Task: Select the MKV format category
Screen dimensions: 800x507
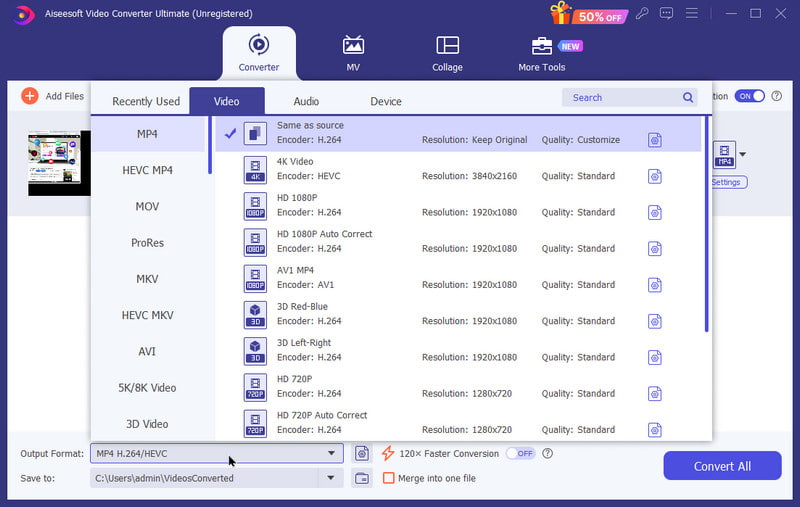Action: 147,279
